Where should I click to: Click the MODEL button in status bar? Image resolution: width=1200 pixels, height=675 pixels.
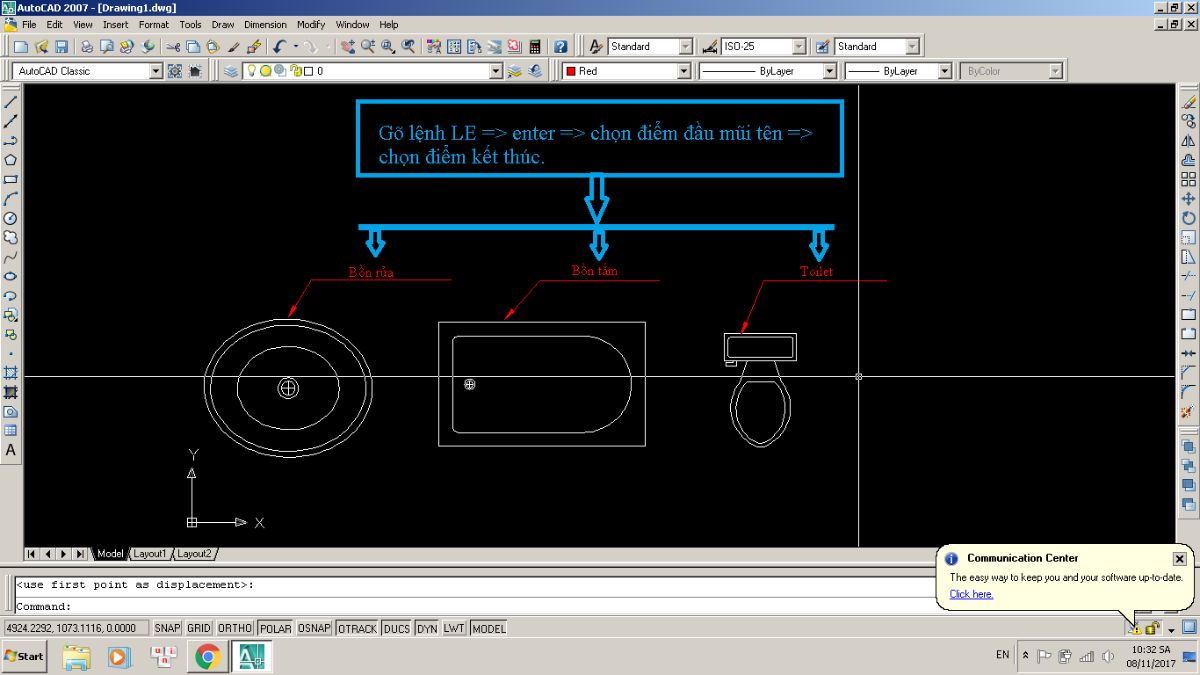pyautogui.click(x=489, y=628)
